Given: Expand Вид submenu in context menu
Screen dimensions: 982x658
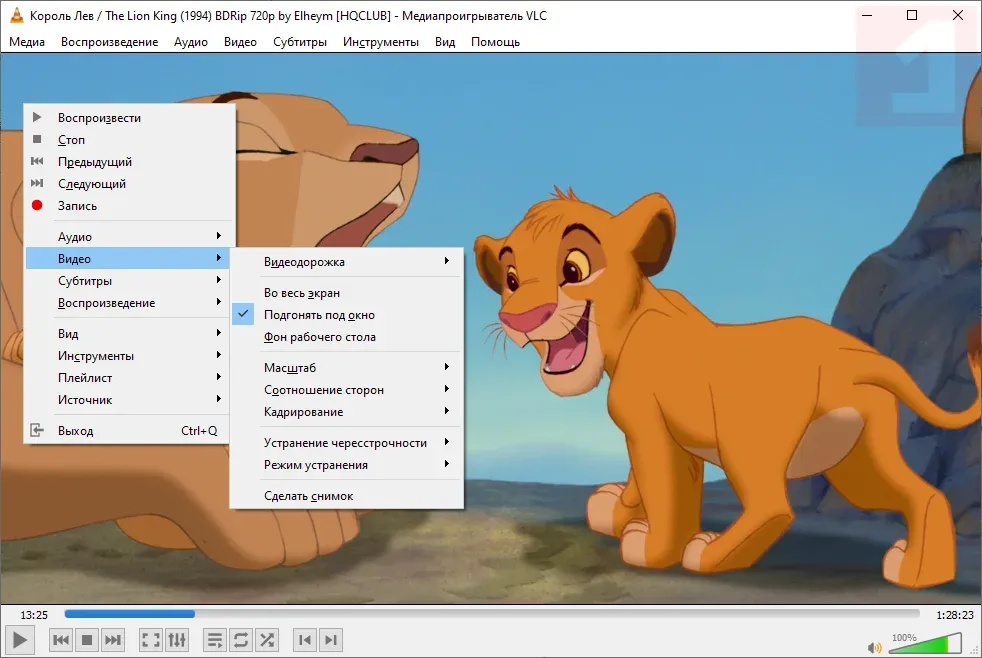Looking at the screenshot, I should [129, 334].
